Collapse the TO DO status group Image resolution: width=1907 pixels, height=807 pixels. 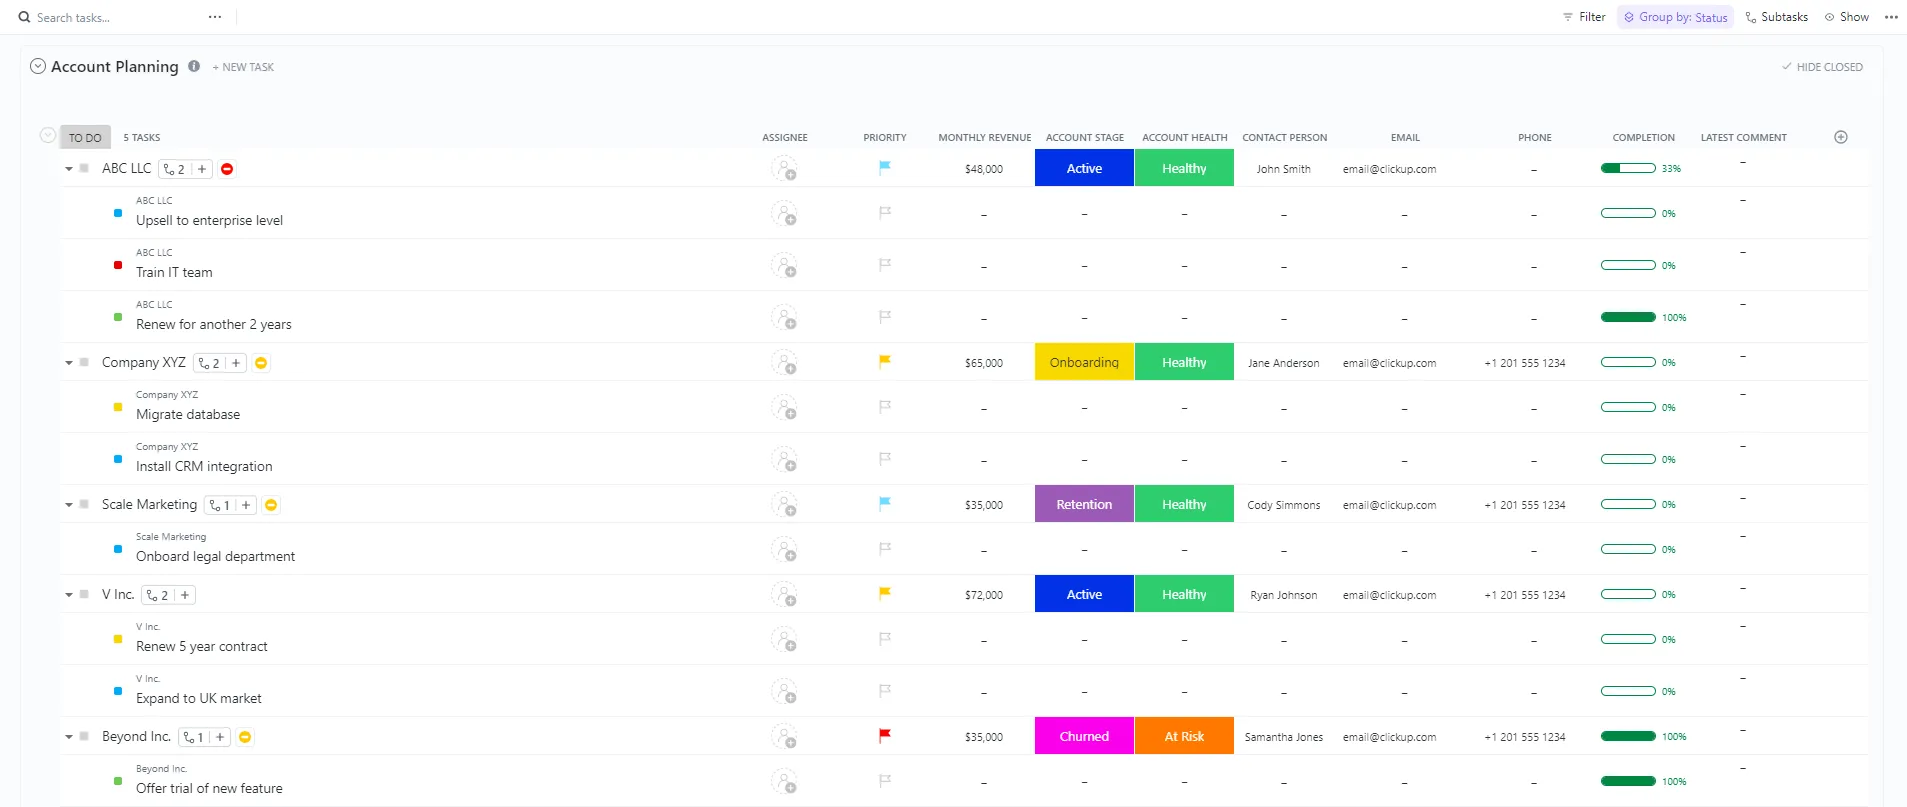tap(47, 136)
